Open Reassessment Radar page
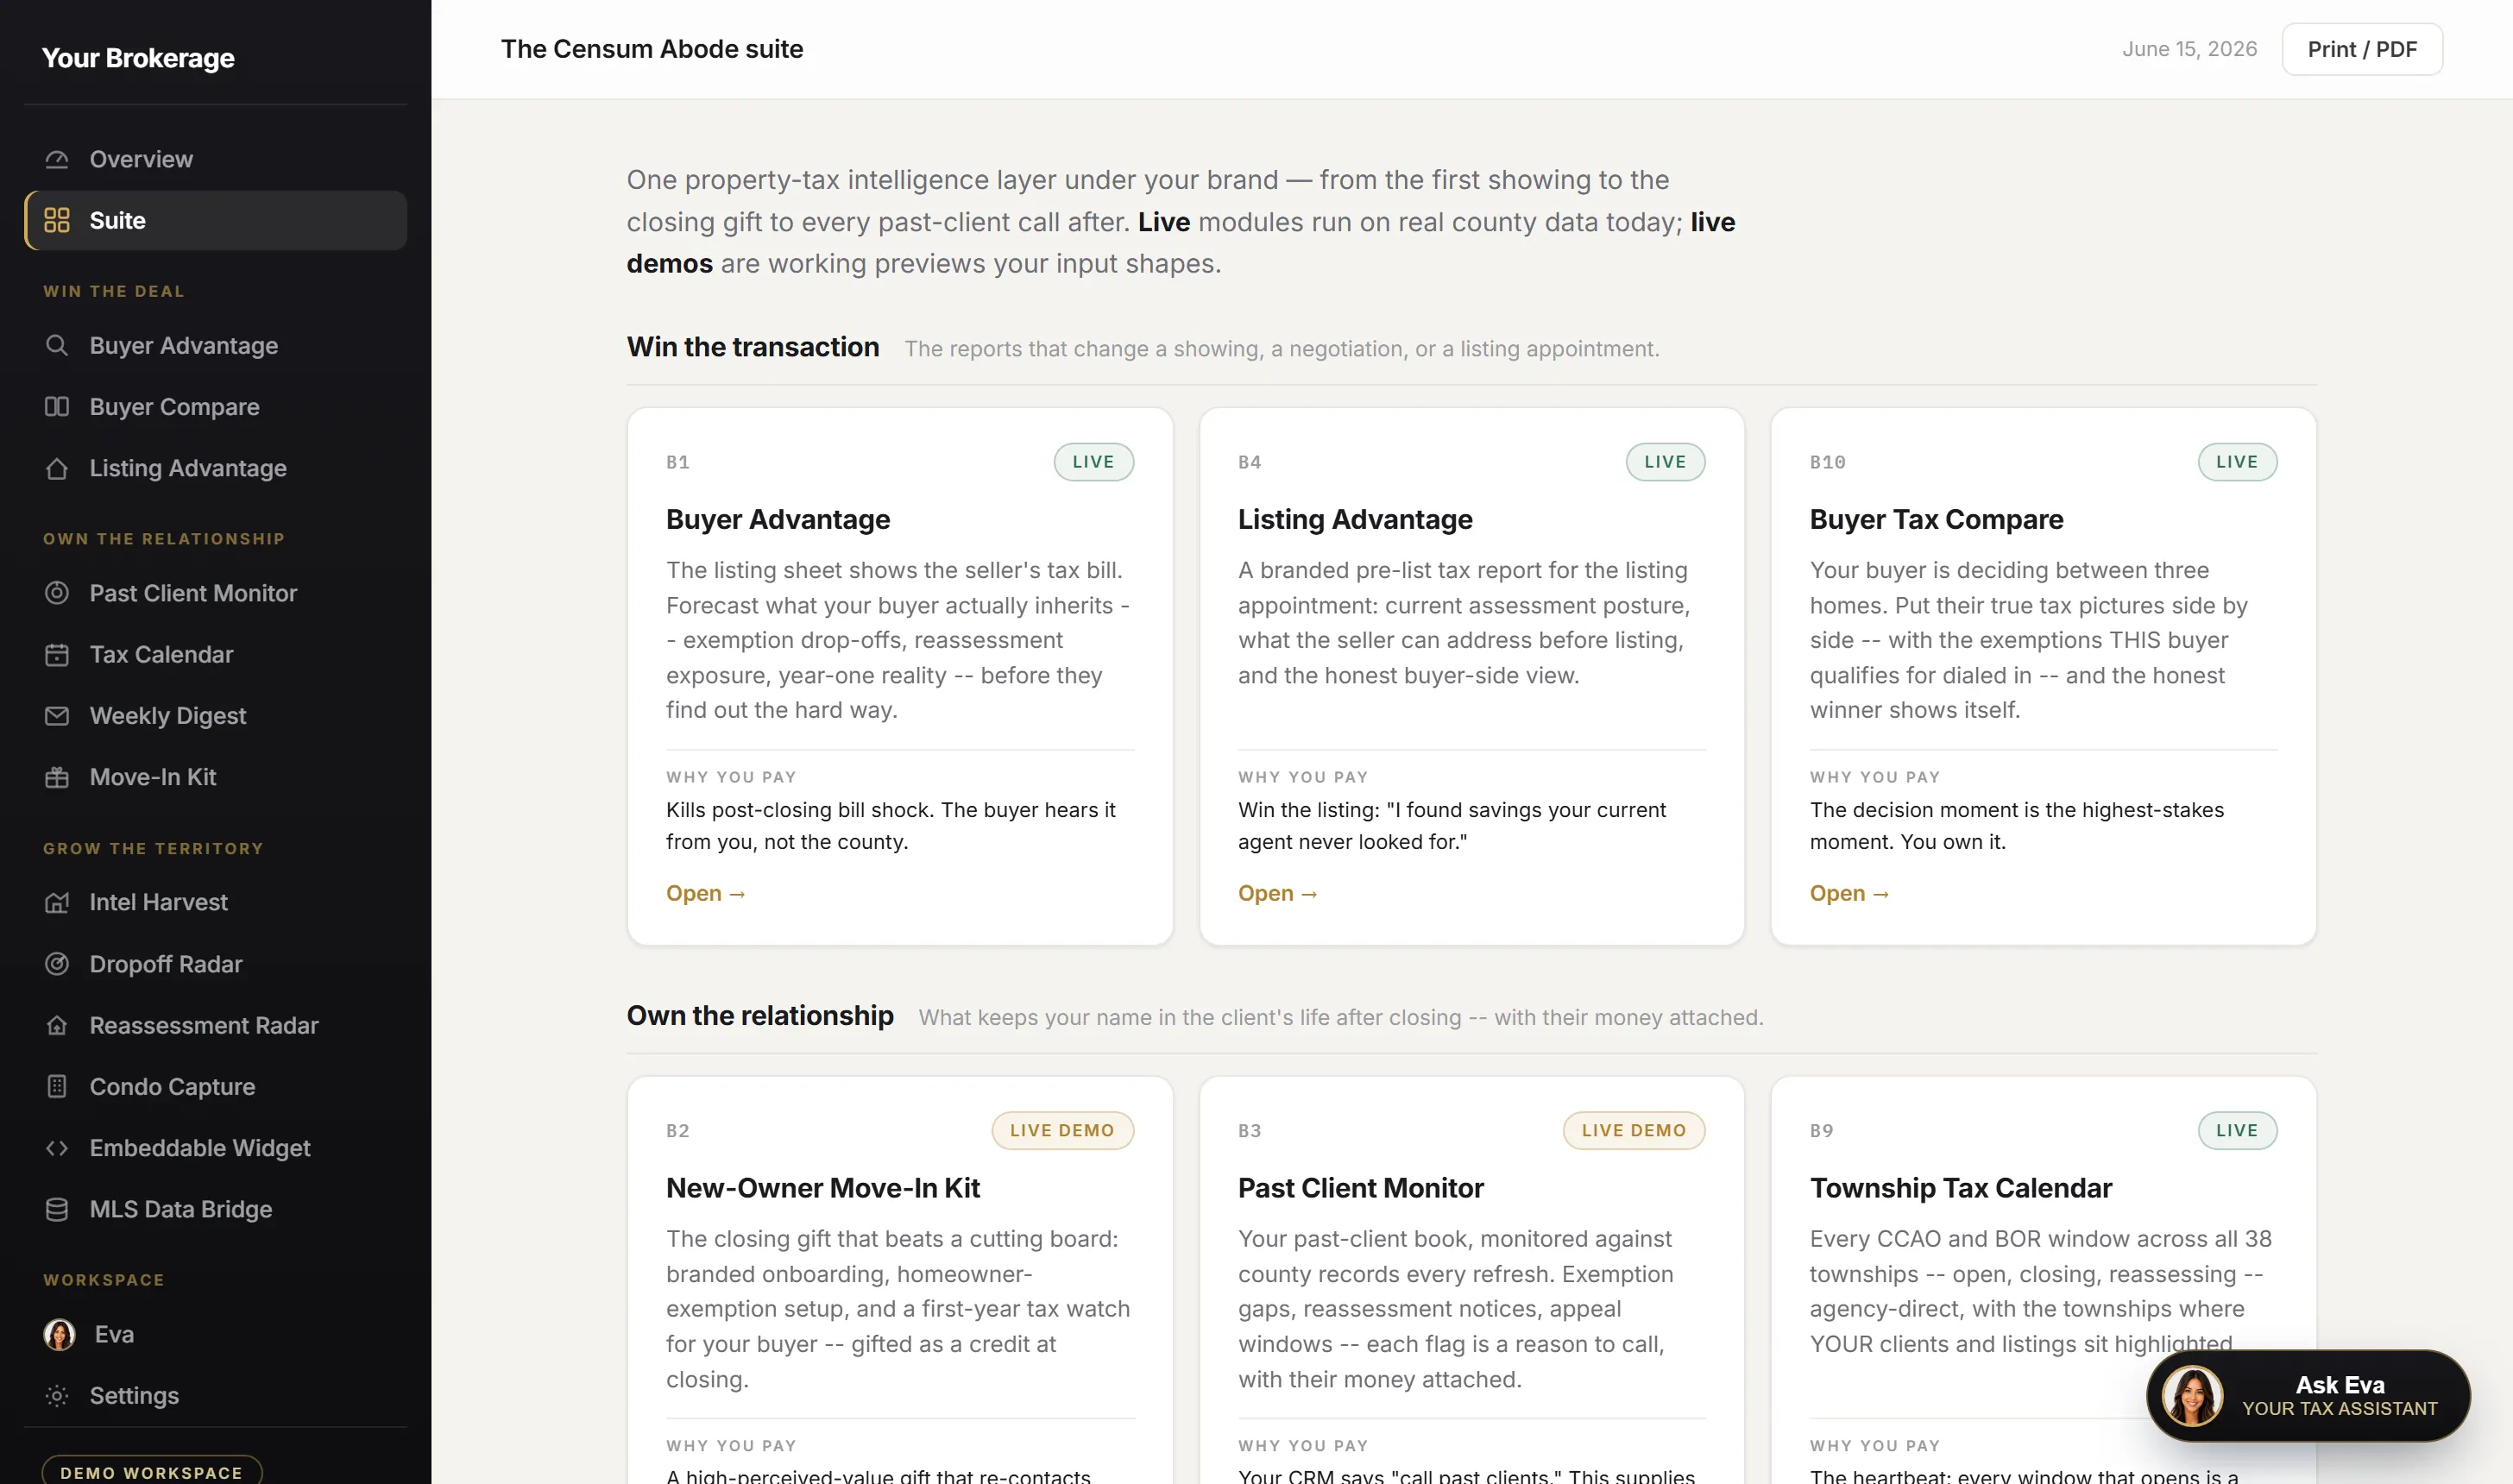 215,1025
